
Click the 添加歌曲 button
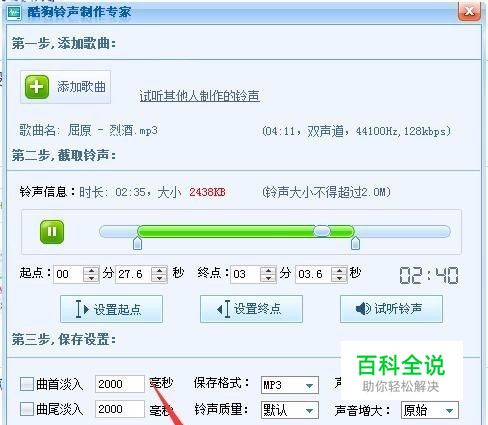click(65, 87)
